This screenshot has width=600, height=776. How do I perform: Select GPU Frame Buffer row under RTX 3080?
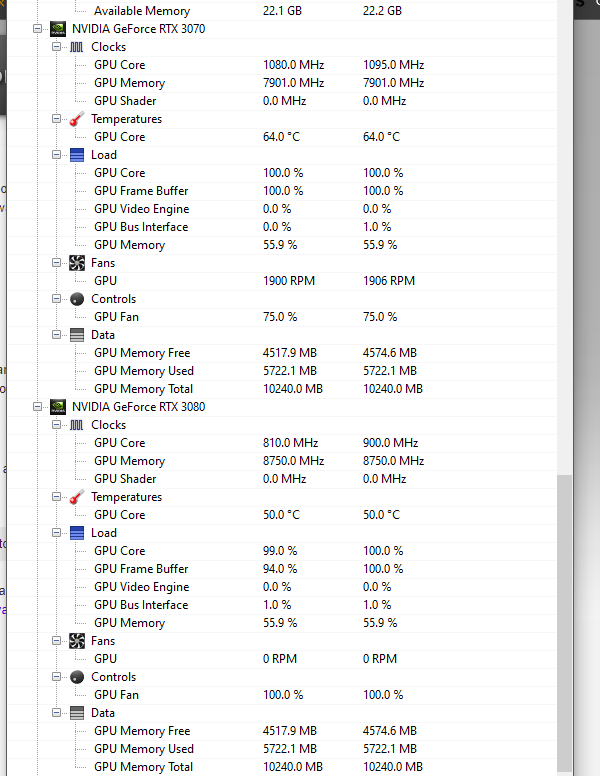coord(282,569)
